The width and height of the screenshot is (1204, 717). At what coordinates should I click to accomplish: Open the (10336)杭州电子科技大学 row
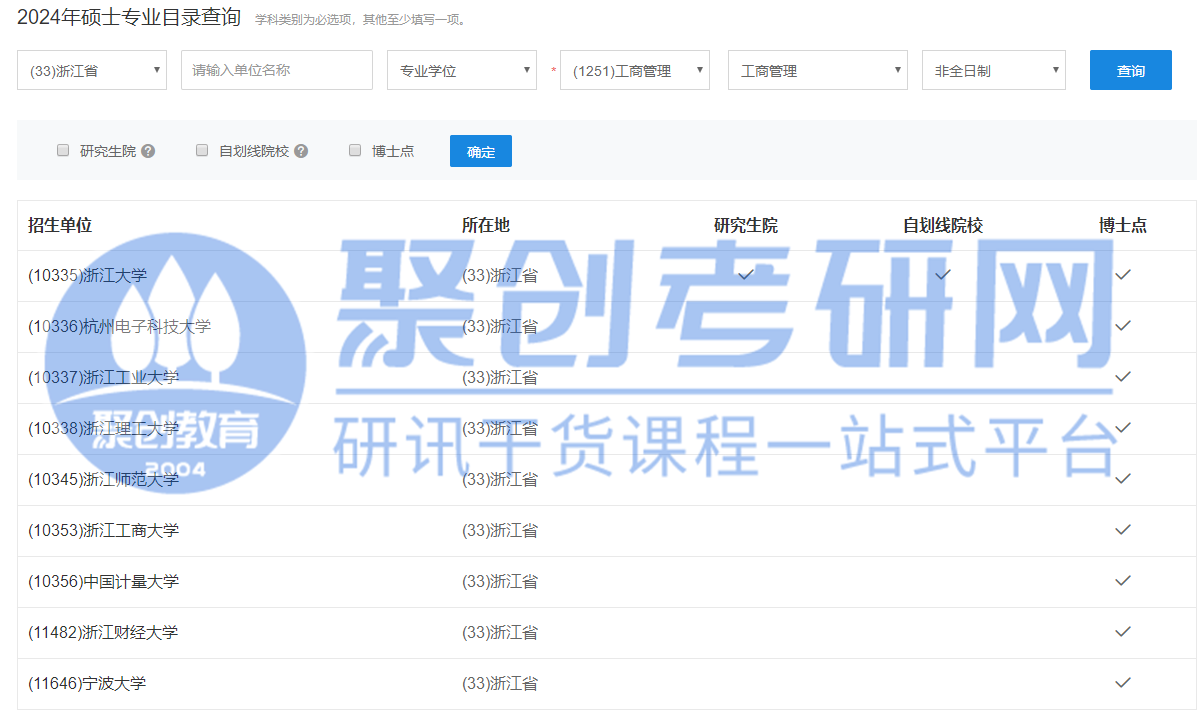(606, 326)
